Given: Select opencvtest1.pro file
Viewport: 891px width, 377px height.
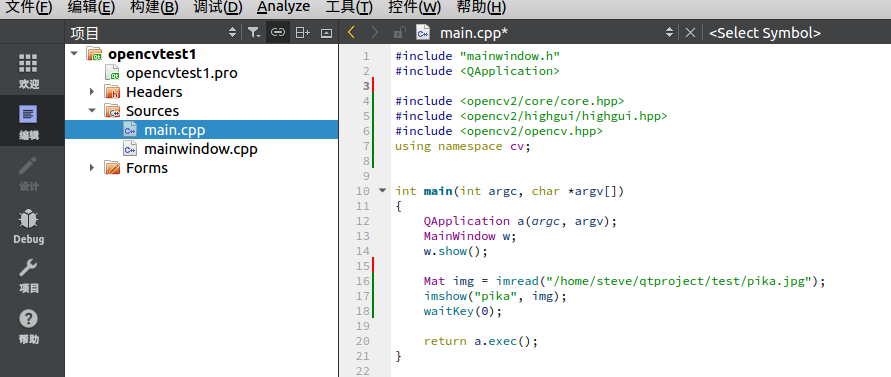Looking at the screenshot, I should (x=182, y=73).
